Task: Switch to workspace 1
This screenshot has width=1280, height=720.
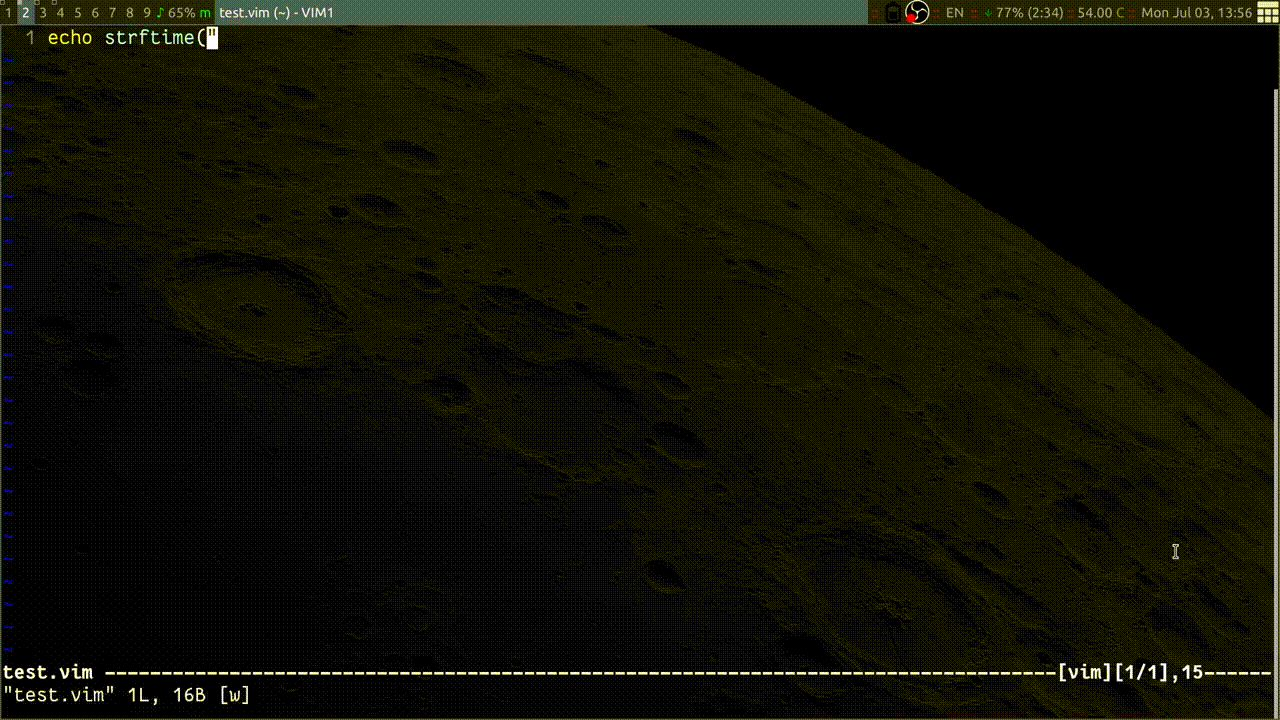Action: 9,13
